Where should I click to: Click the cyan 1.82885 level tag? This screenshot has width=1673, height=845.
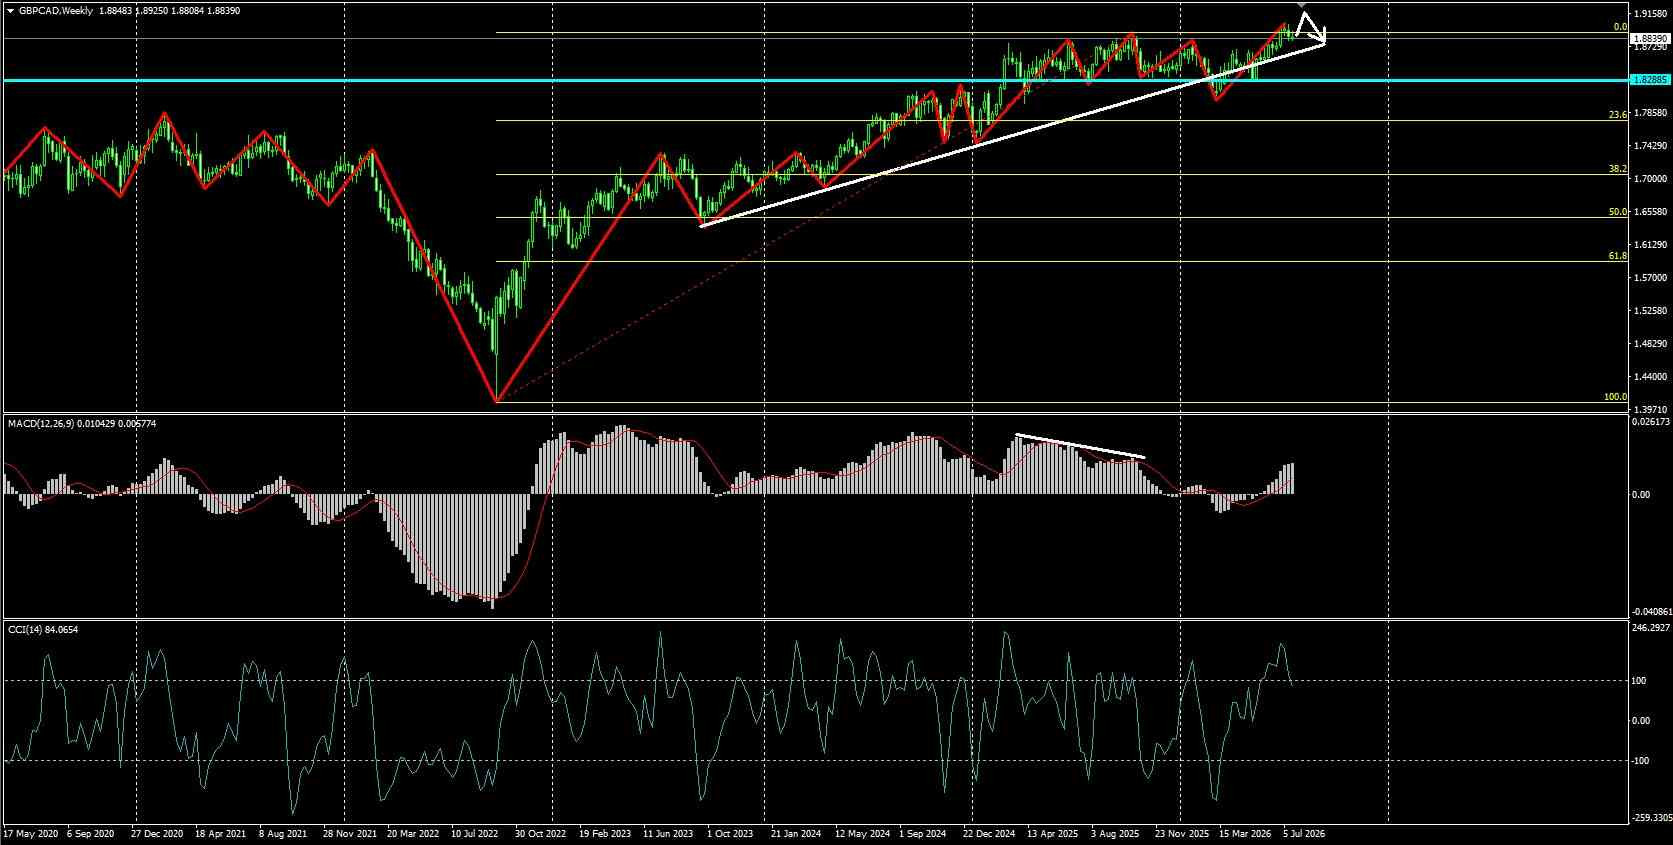click(1650, 79)
